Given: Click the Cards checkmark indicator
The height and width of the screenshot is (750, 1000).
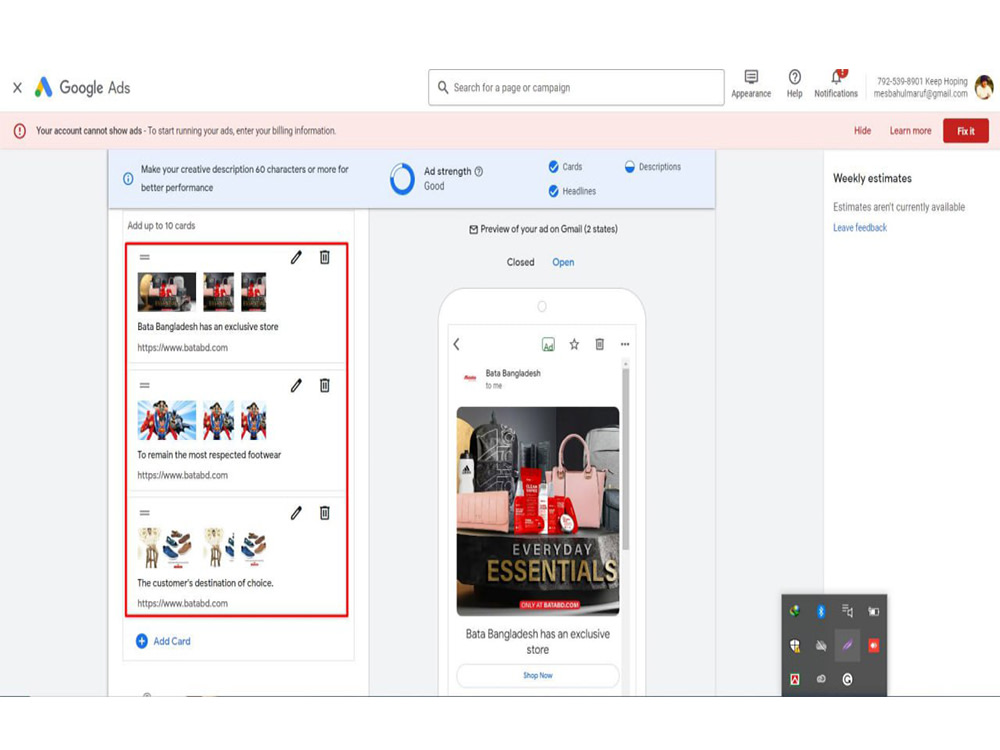Looking at the screenshot, I should (x=554, y=166).
